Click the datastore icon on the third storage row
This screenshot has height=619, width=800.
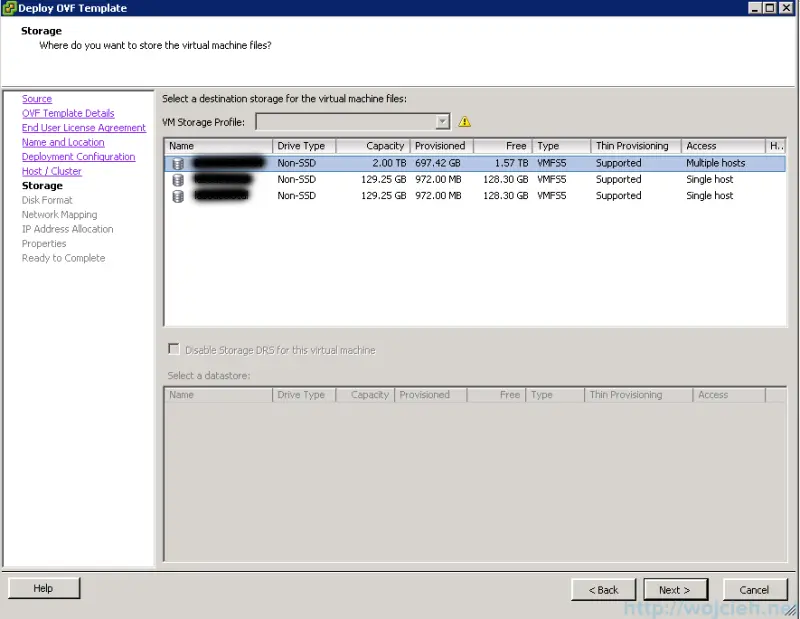(177, 195)
